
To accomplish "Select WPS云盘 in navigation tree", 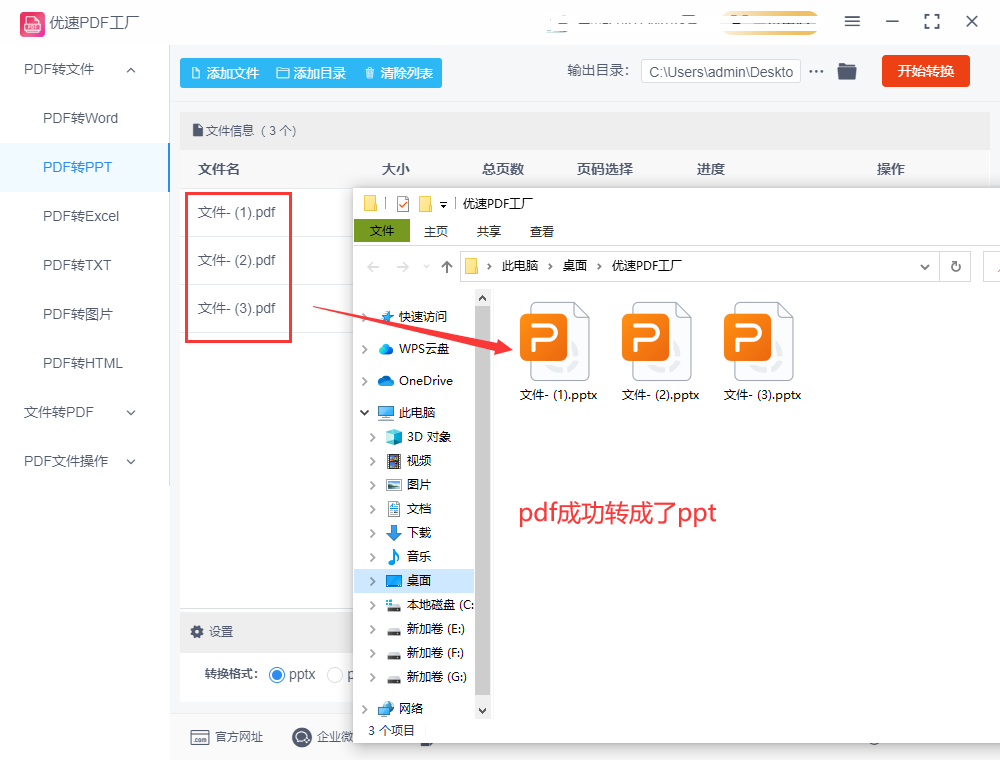I will click(x=415, y=349).
